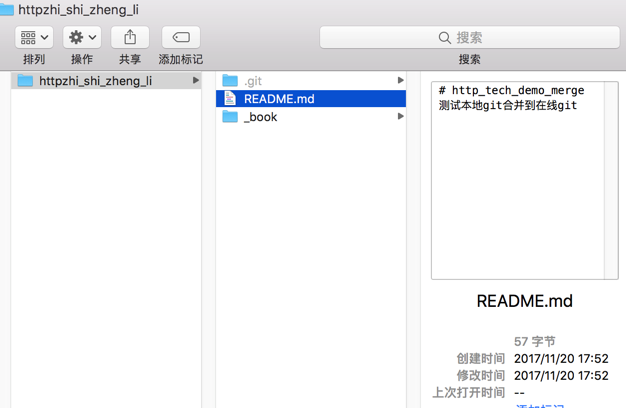The width and height of the screenshot is (626, 408).
Task: Open the 操作 gear action menu
Action: click(82, 38)
